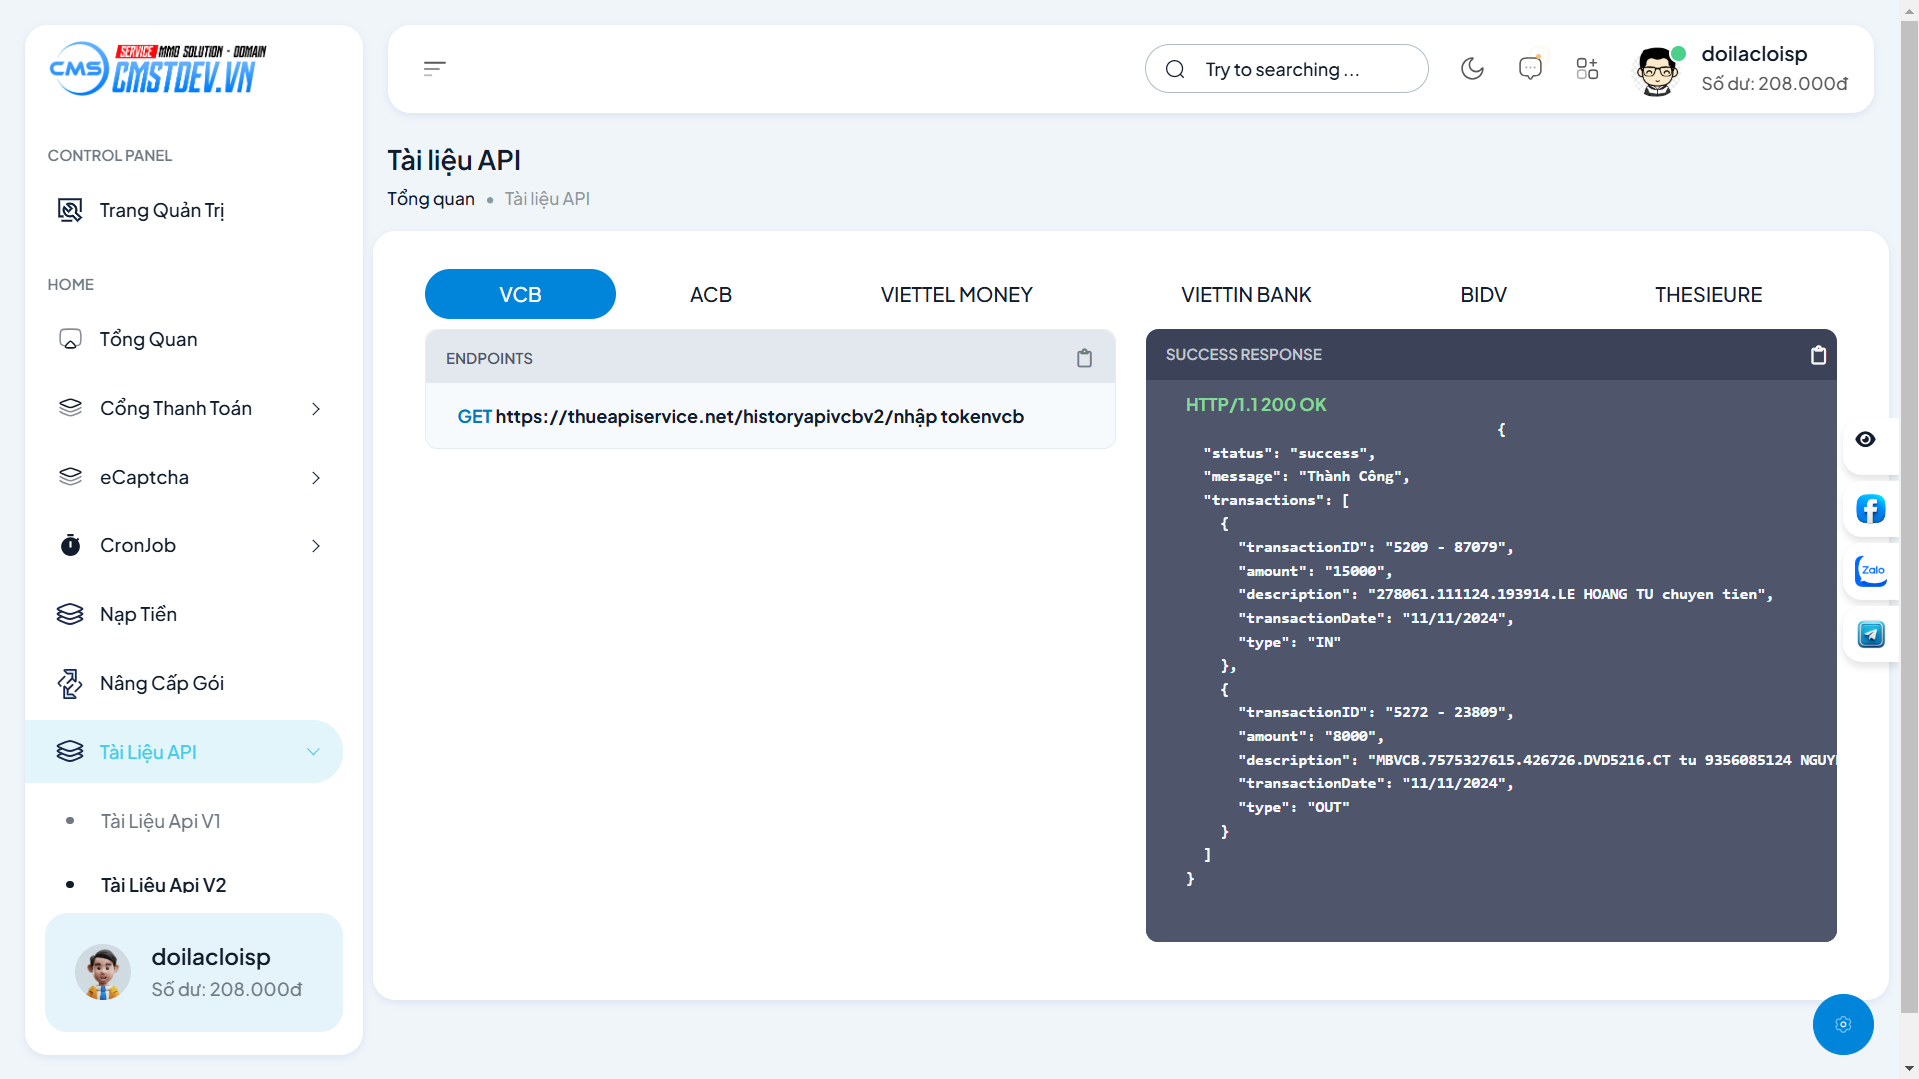Click the blue settings gear floating button
The width and height of the screenshot is (1919, 1079).
click(x=1842, y=1024)
